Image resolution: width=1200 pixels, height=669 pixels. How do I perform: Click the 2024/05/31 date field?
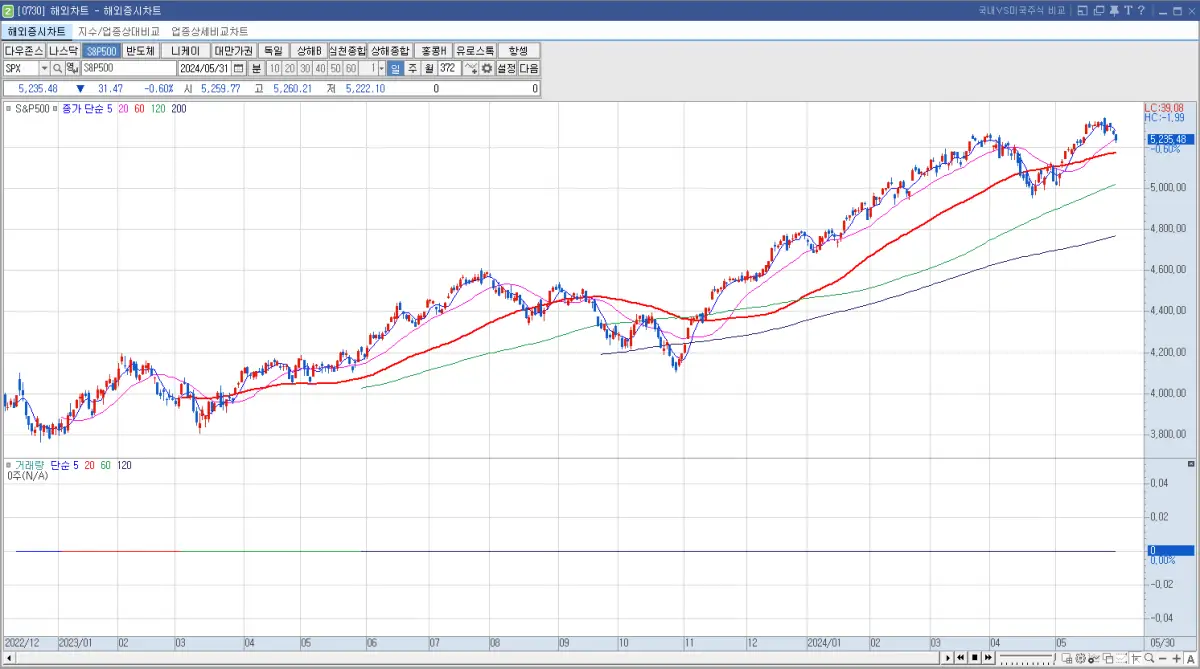point(204,68)
